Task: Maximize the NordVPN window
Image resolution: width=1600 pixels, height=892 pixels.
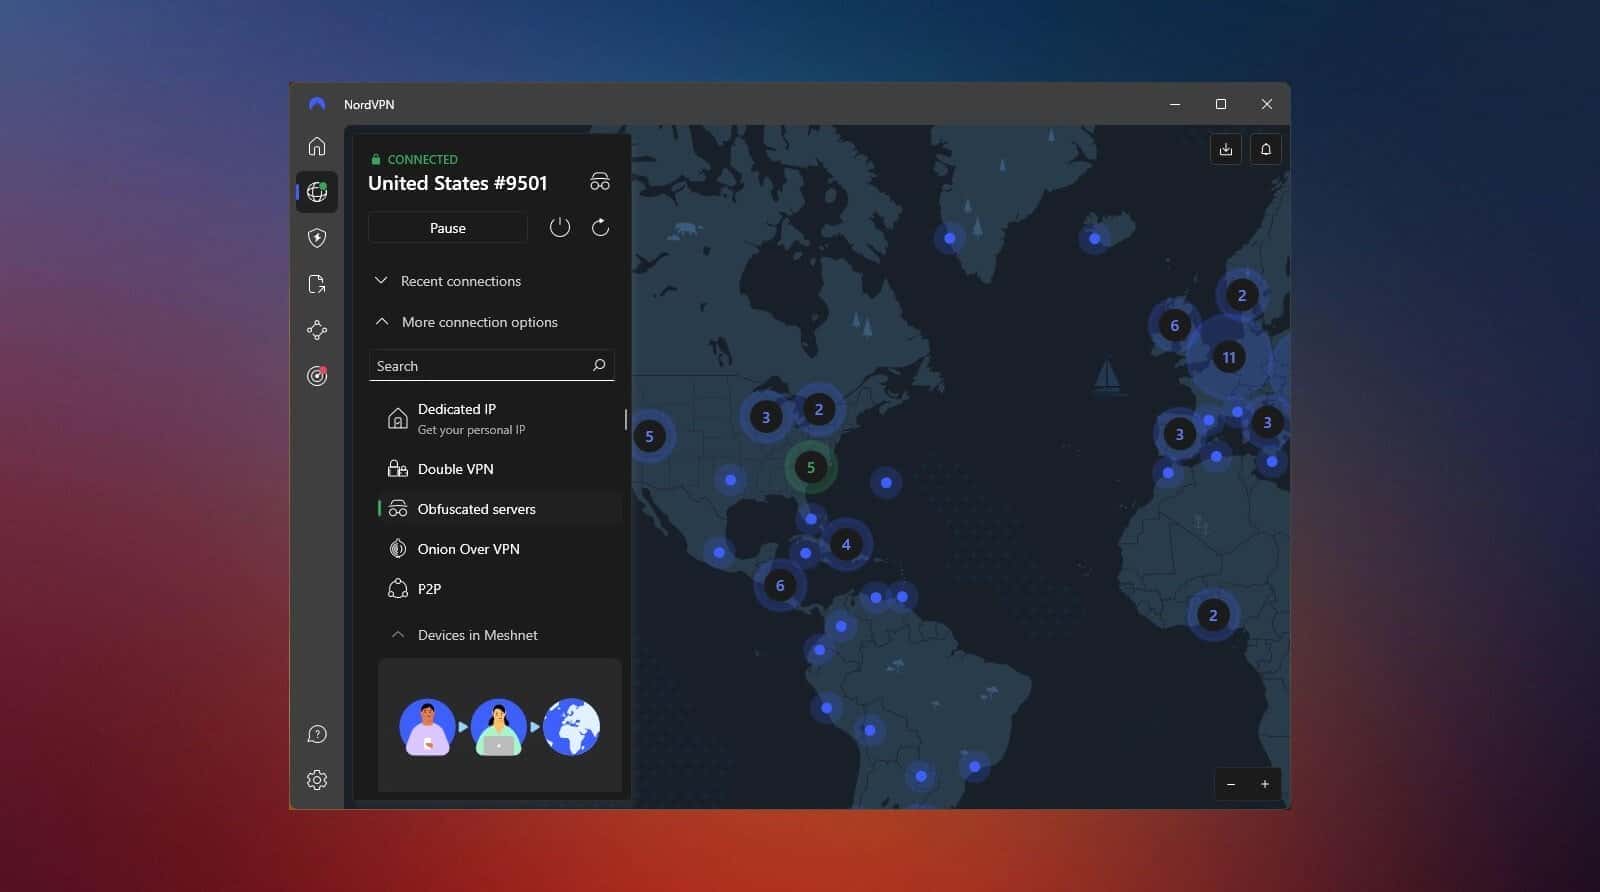Action: click(x=1221, y=104)
